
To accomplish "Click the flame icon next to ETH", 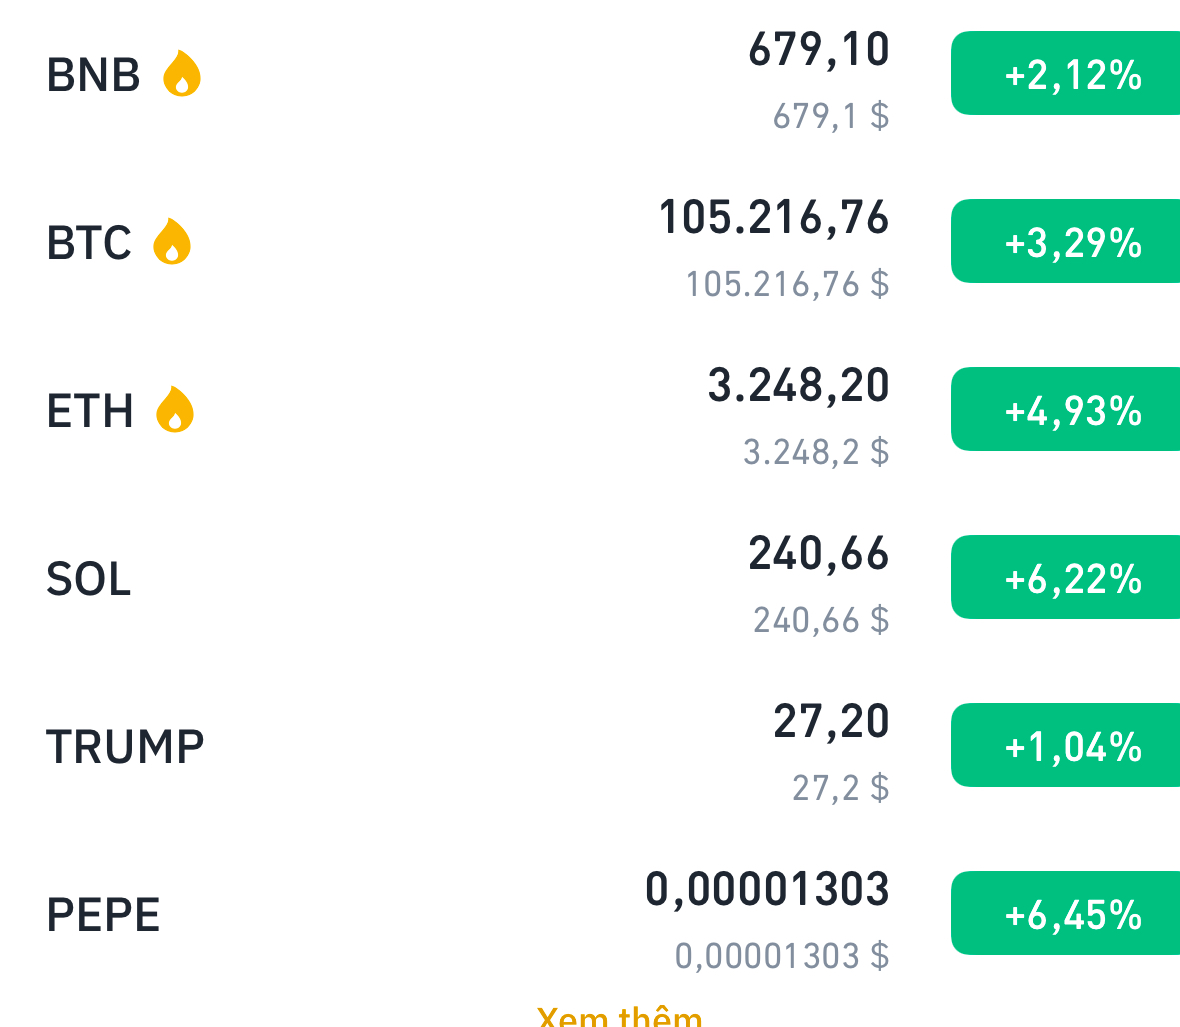I will pos(175,410).
